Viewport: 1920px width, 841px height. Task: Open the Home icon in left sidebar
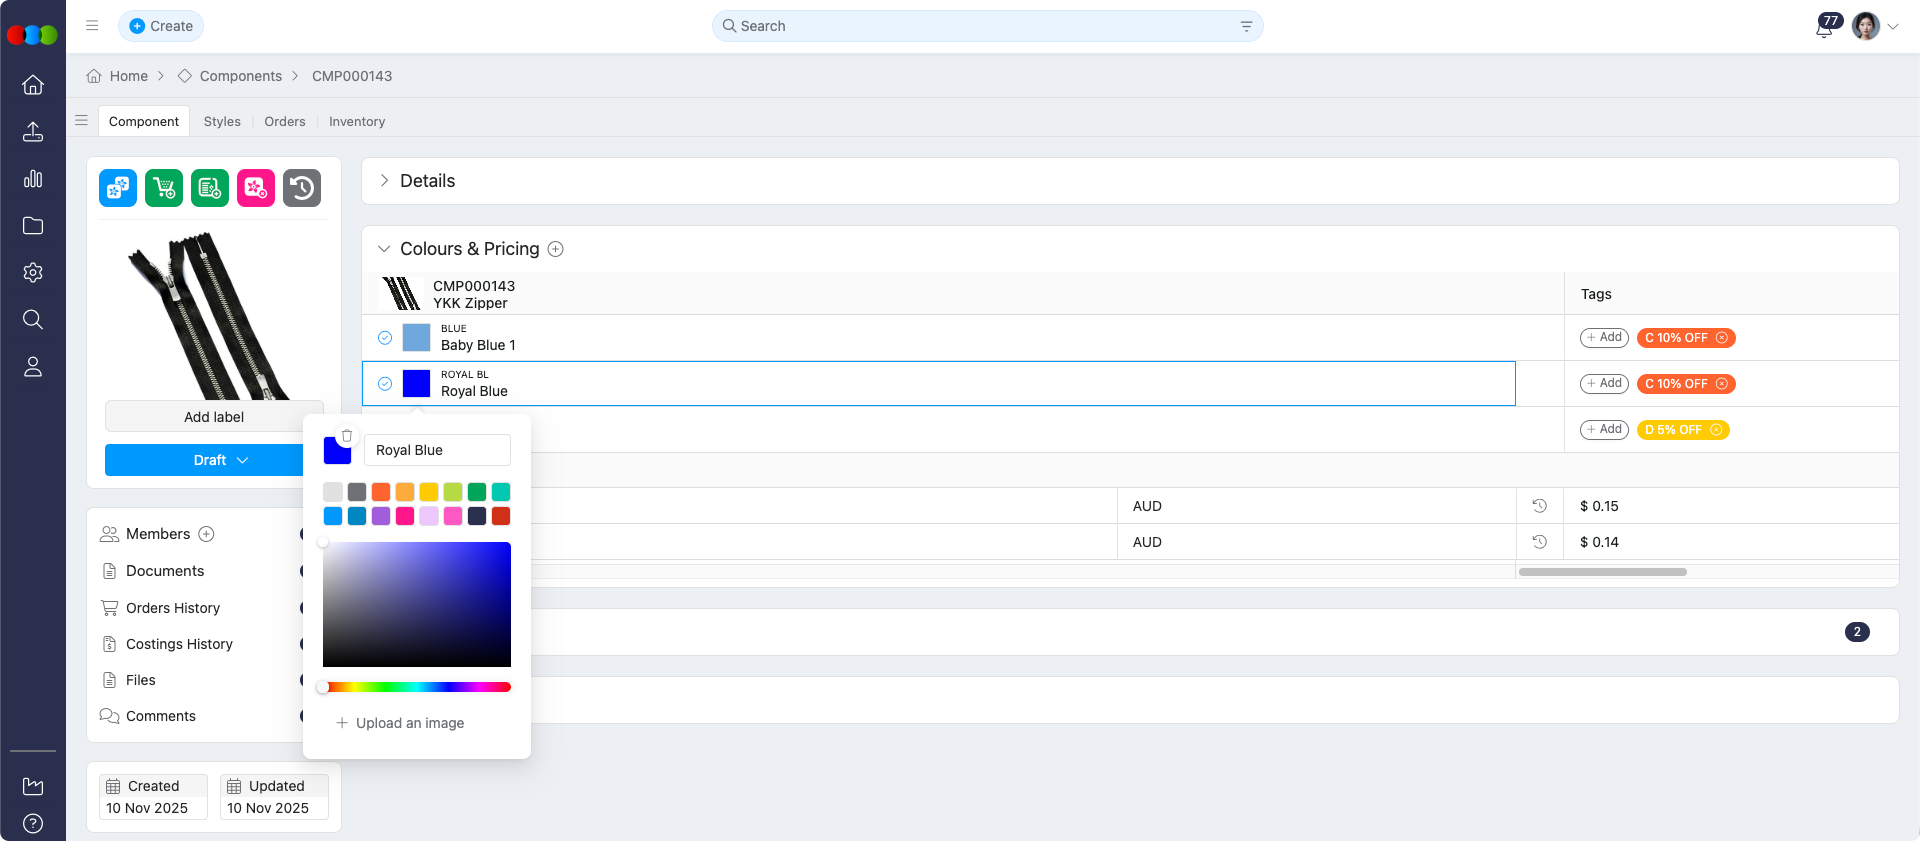33,85
